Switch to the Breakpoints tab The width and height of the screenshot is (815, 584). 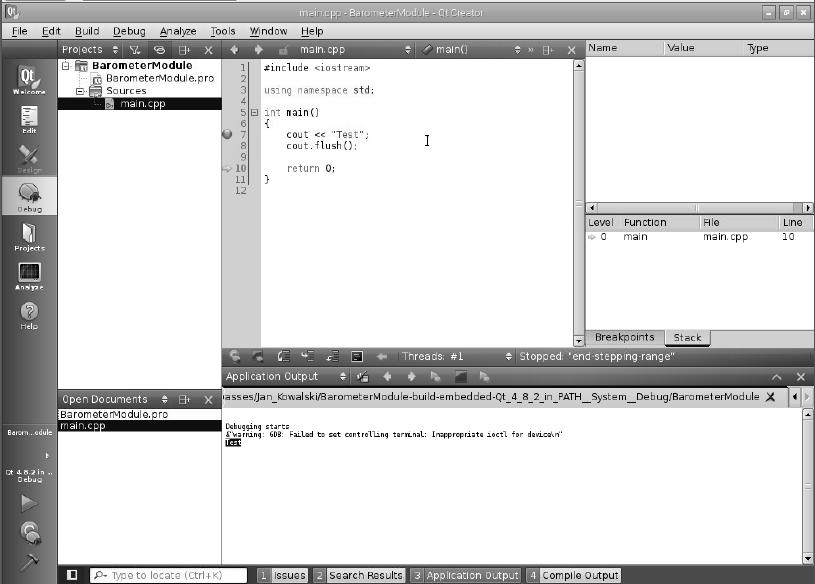pos(625,337)
